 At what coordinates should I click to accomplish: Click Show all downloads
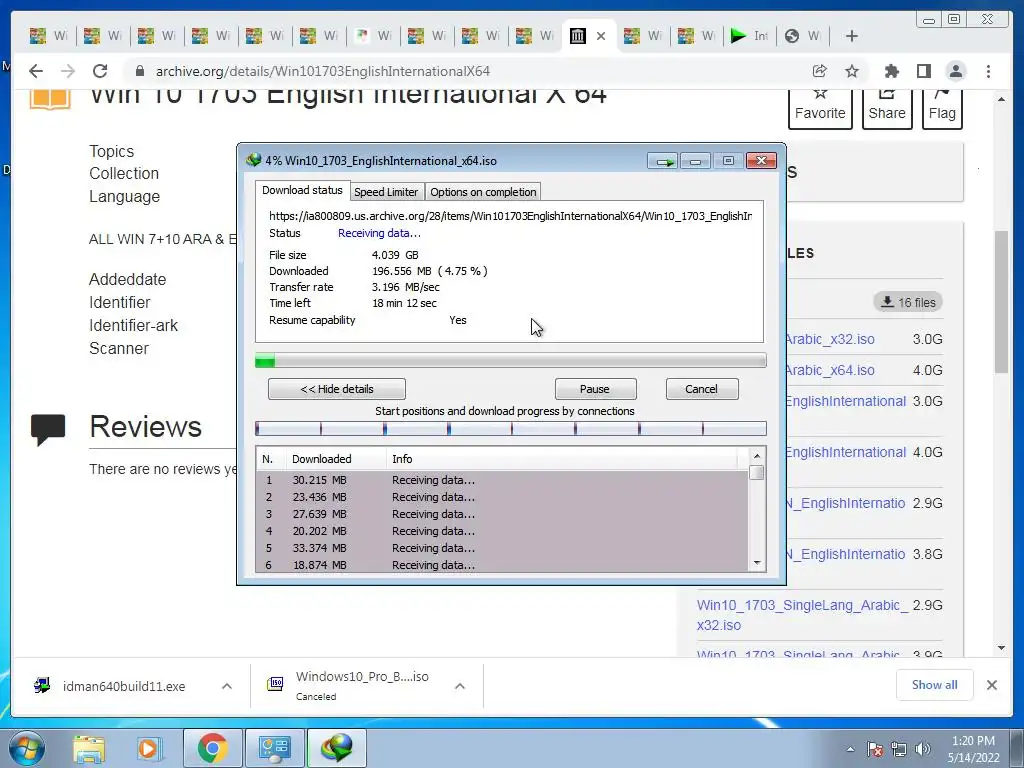click(x=935, y=684)
